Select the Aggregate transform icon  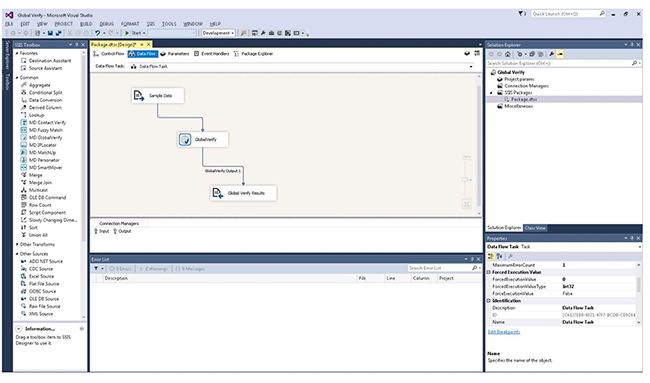24,85
